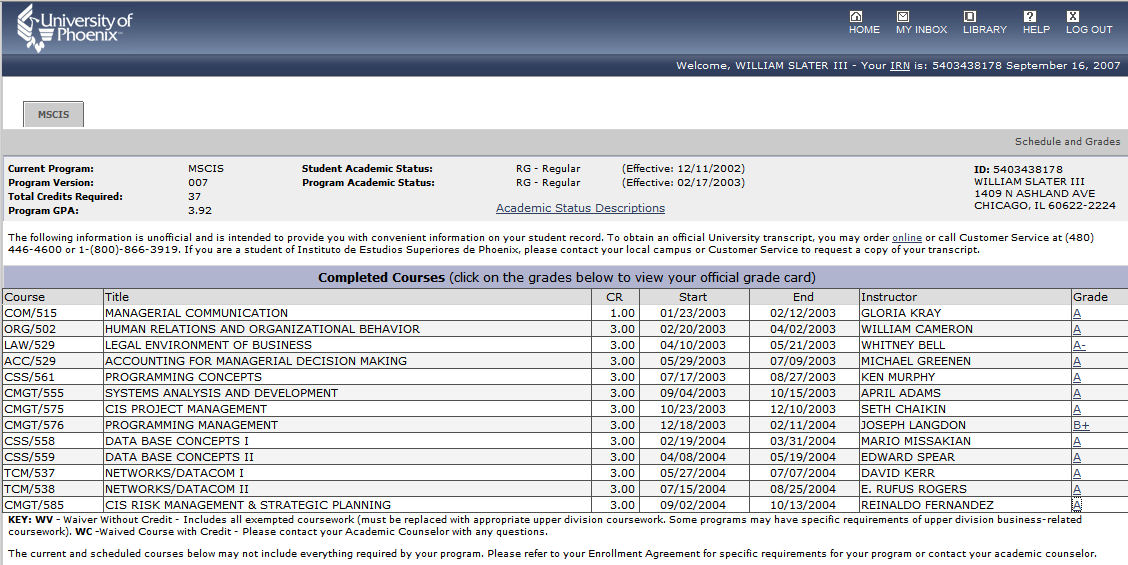Click title PROGRAMMING CONCEPTS
Screen dimensions: 1128x565
click(x=183, y=377)
